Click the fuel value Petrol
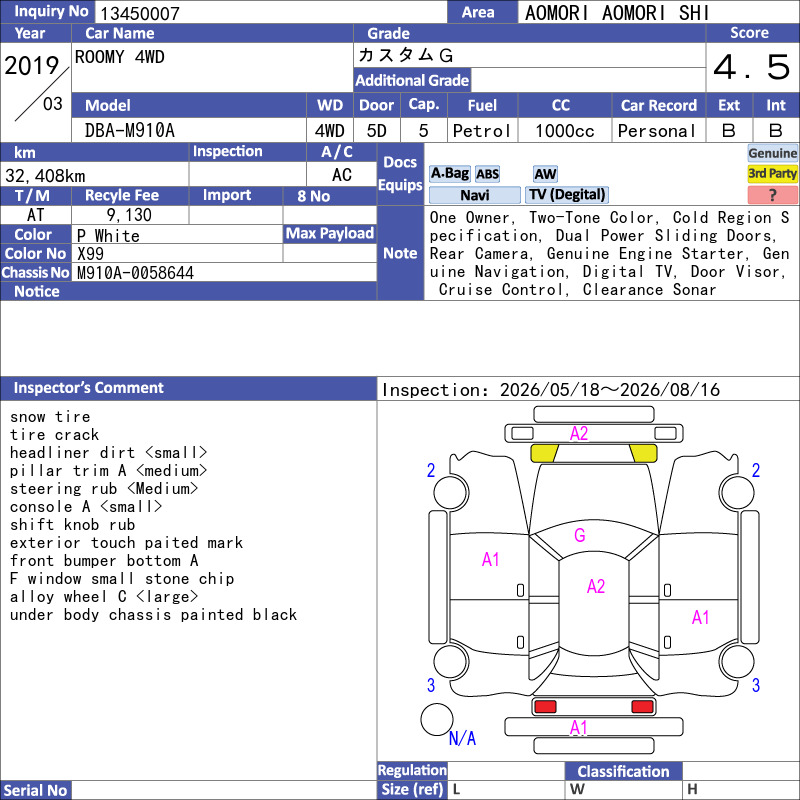Screen dimensions: 800x800 point(481,131)
